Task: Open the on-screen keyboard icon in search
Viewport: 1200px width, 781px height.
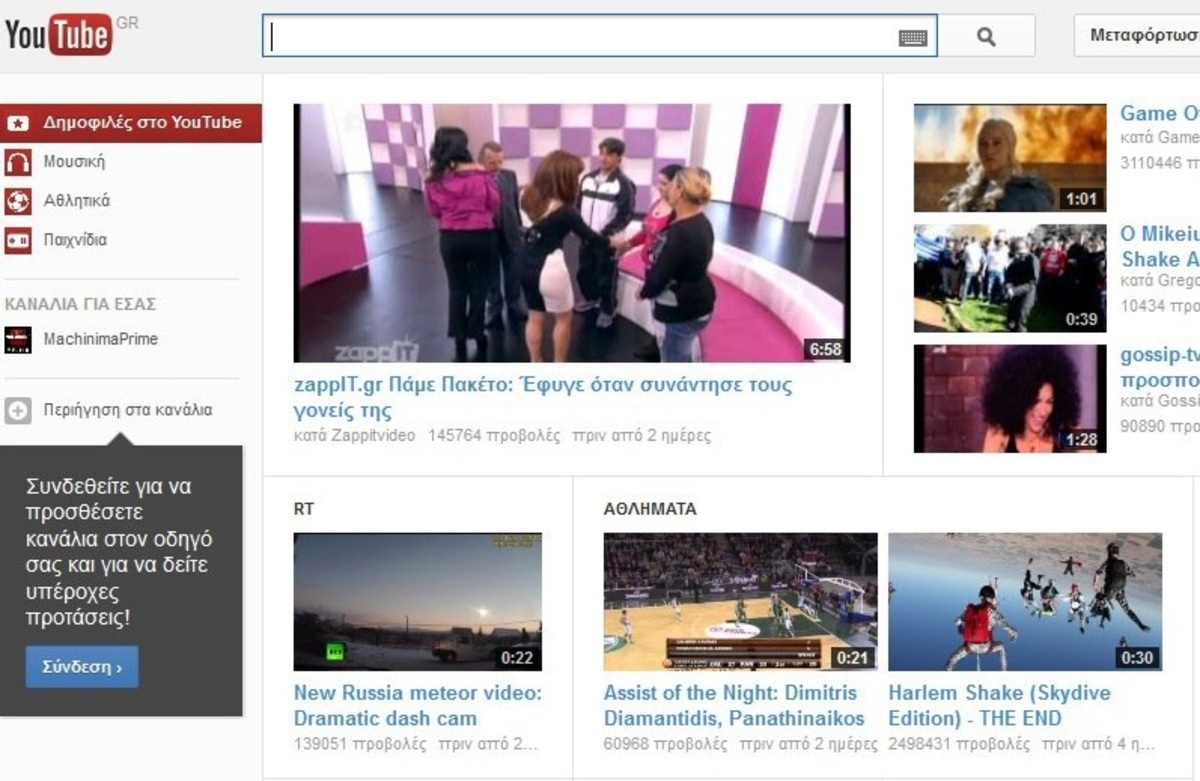Action: [912, 38]
